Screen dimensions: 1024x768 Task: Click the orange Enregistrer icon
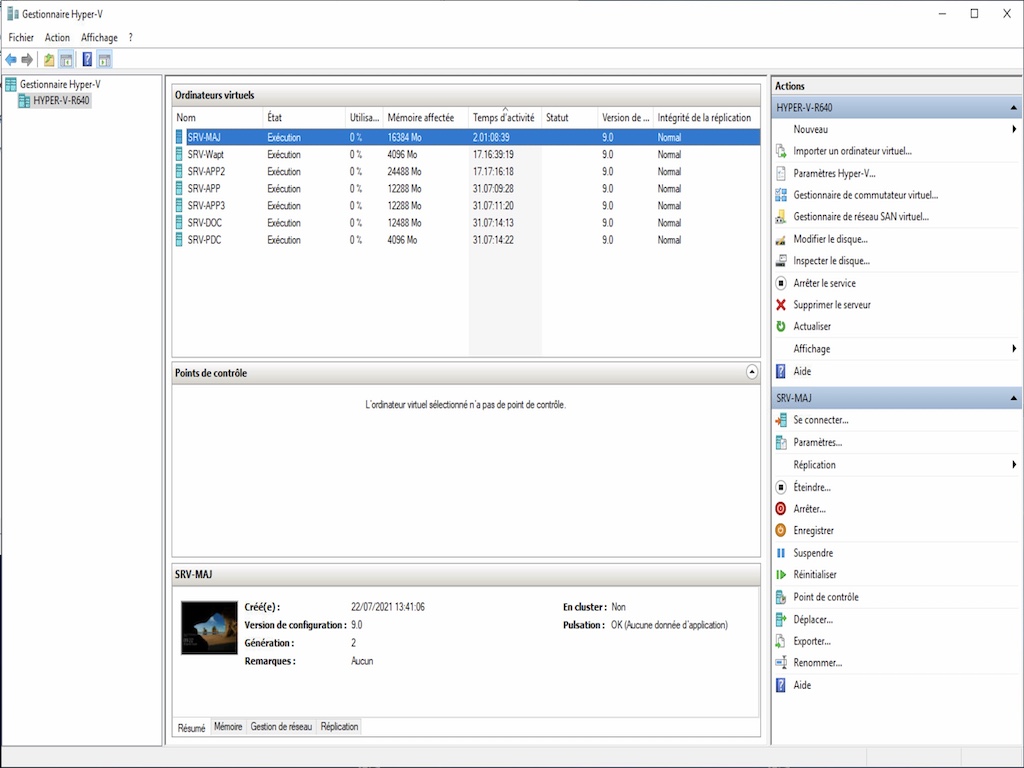(x=781, y=531)
